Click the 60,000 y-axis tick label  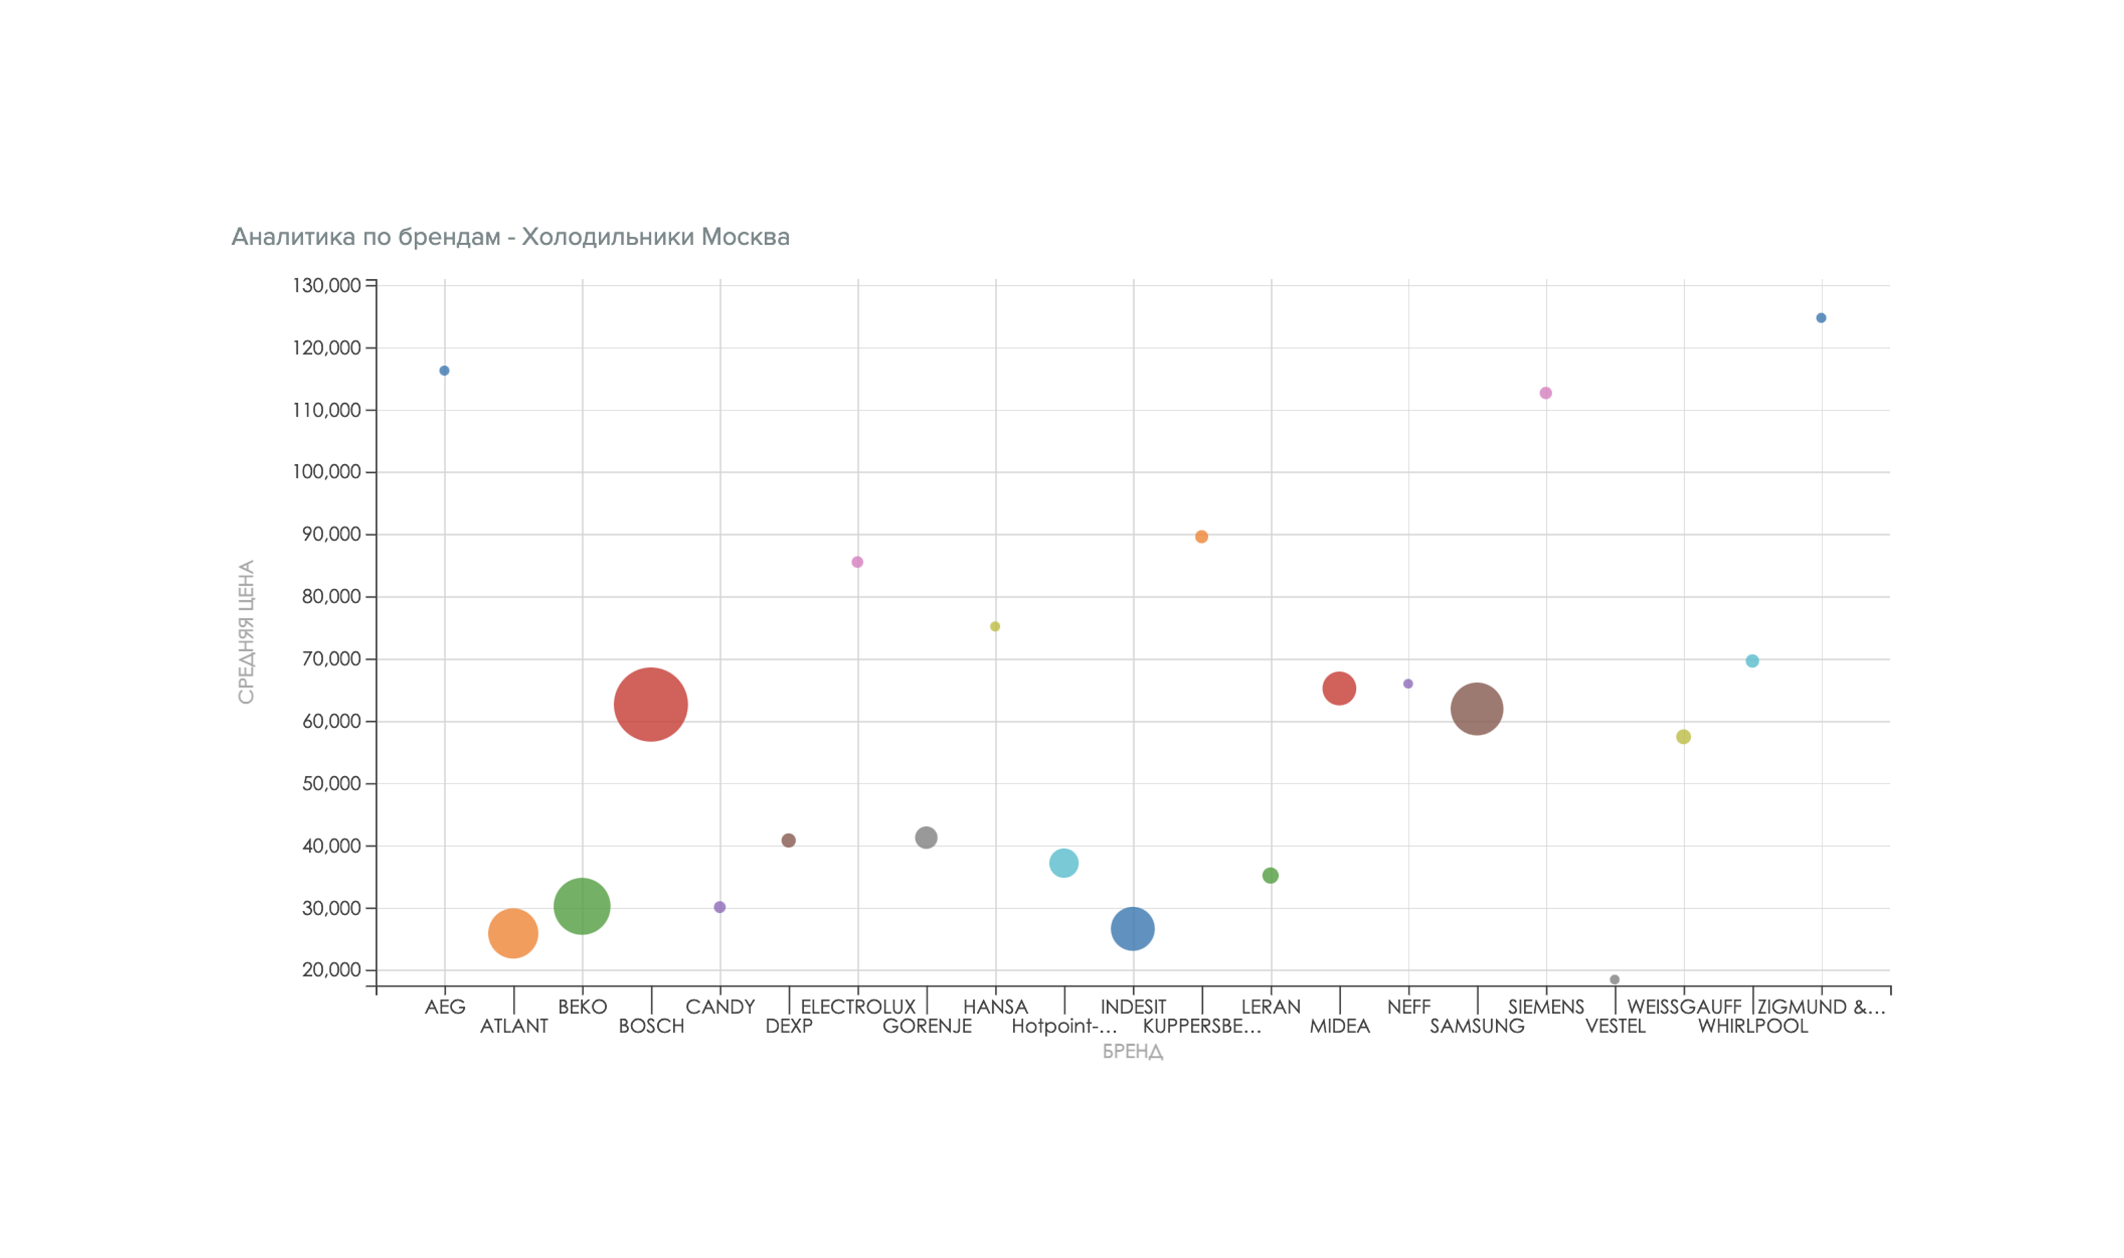[x=331, y=721]
